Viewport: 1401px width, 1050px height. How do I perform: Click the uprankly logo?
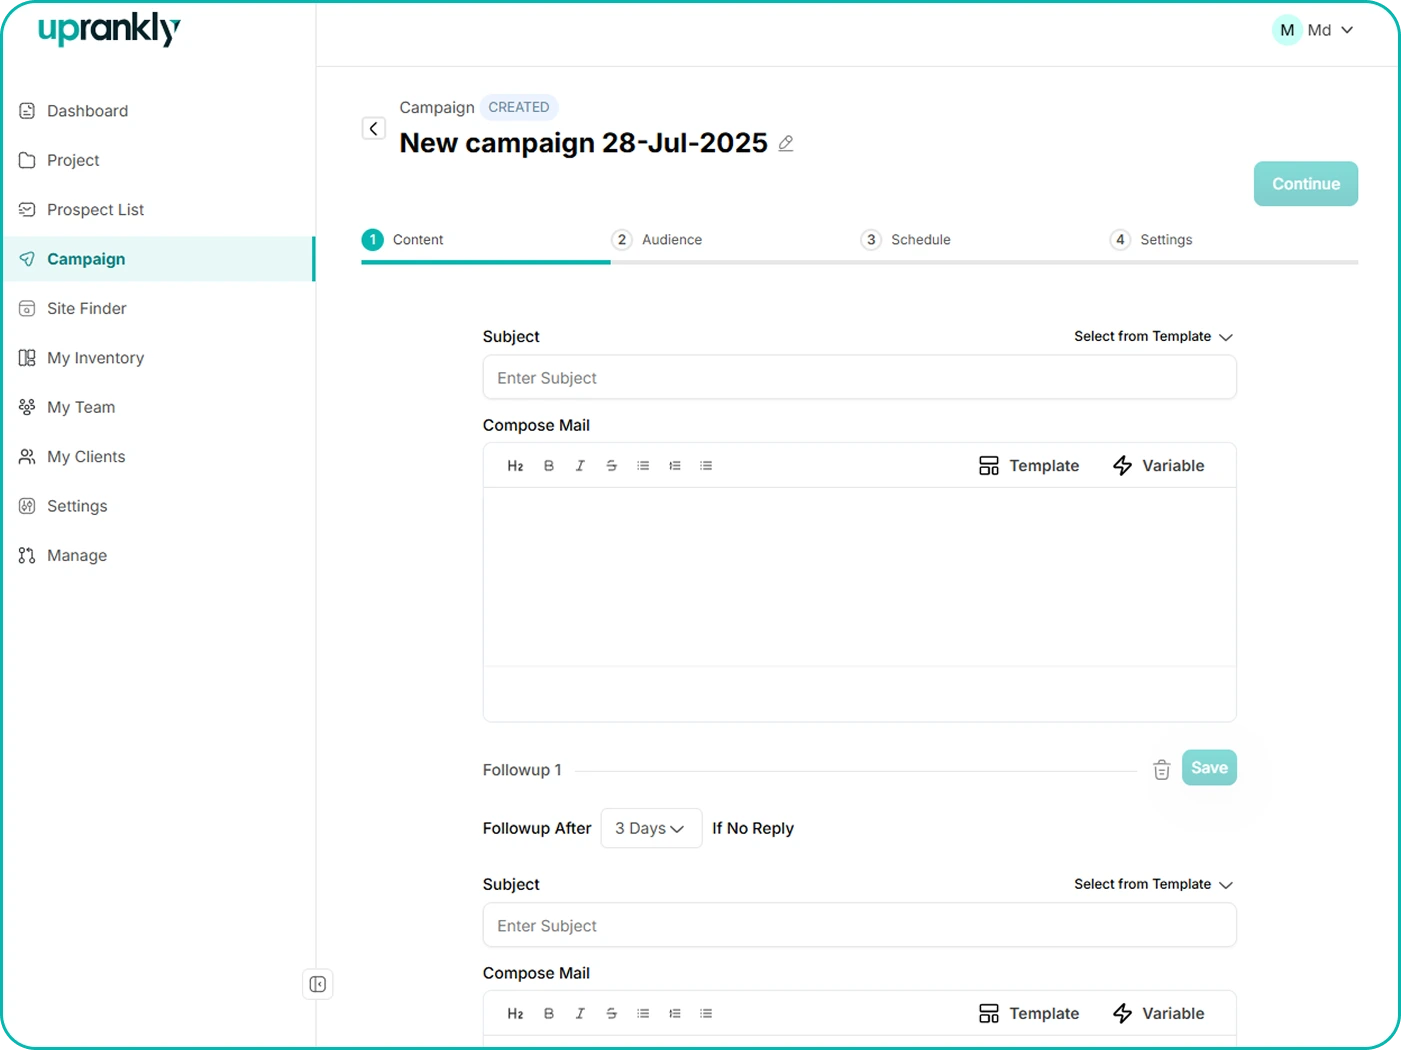pyautogui.click(x=109, y=30)
